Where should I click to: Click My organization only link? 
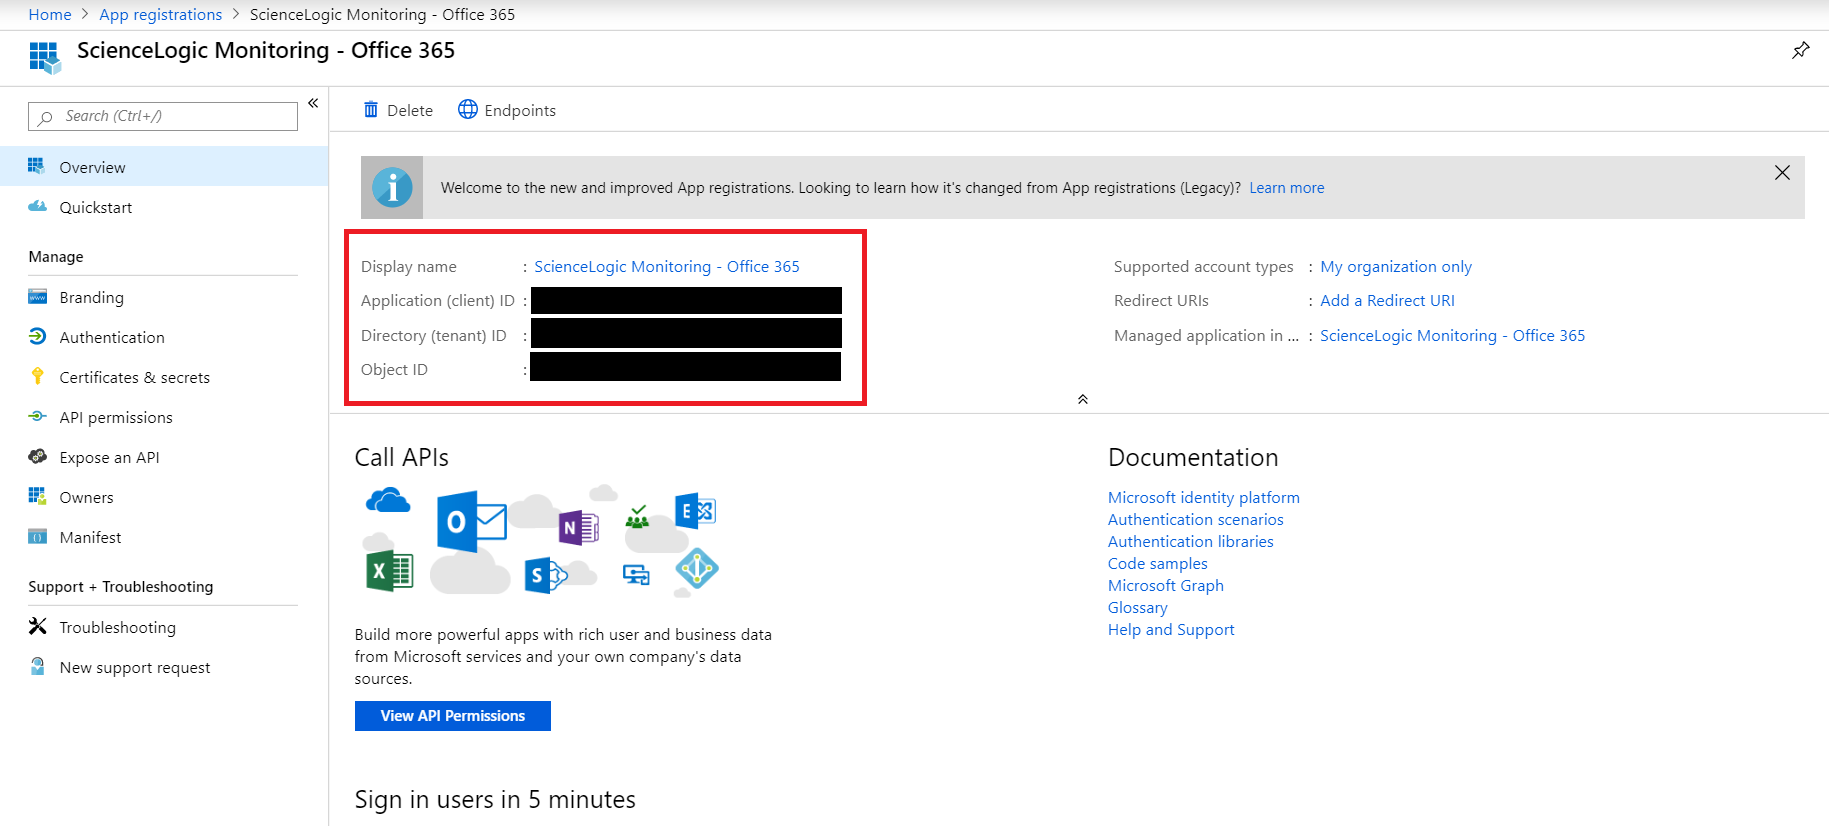[1396, 267]
